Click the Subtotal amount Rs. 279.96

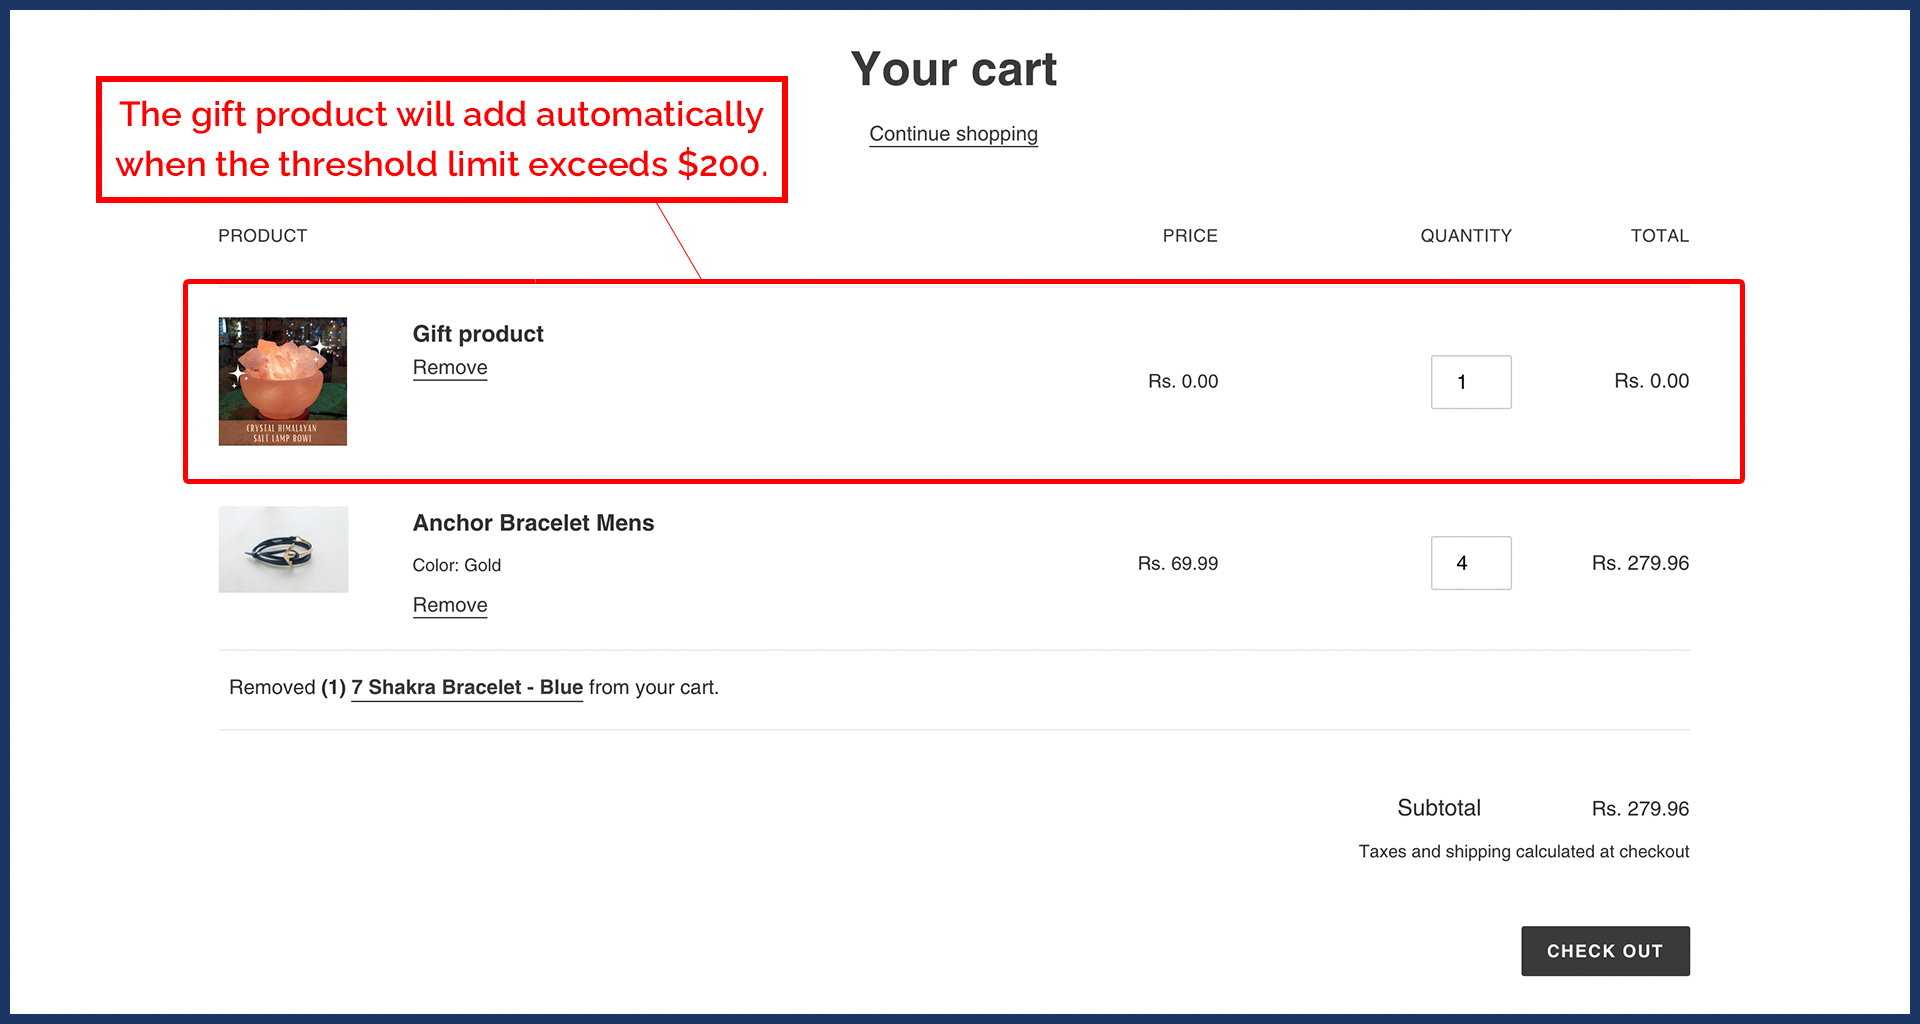tap(1640, 809)
